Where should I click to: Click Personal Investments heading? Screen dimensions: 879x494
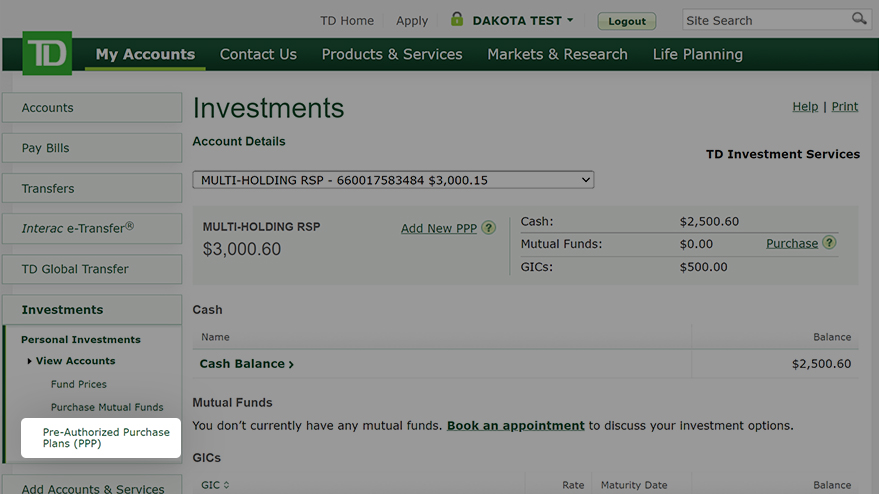81,340
